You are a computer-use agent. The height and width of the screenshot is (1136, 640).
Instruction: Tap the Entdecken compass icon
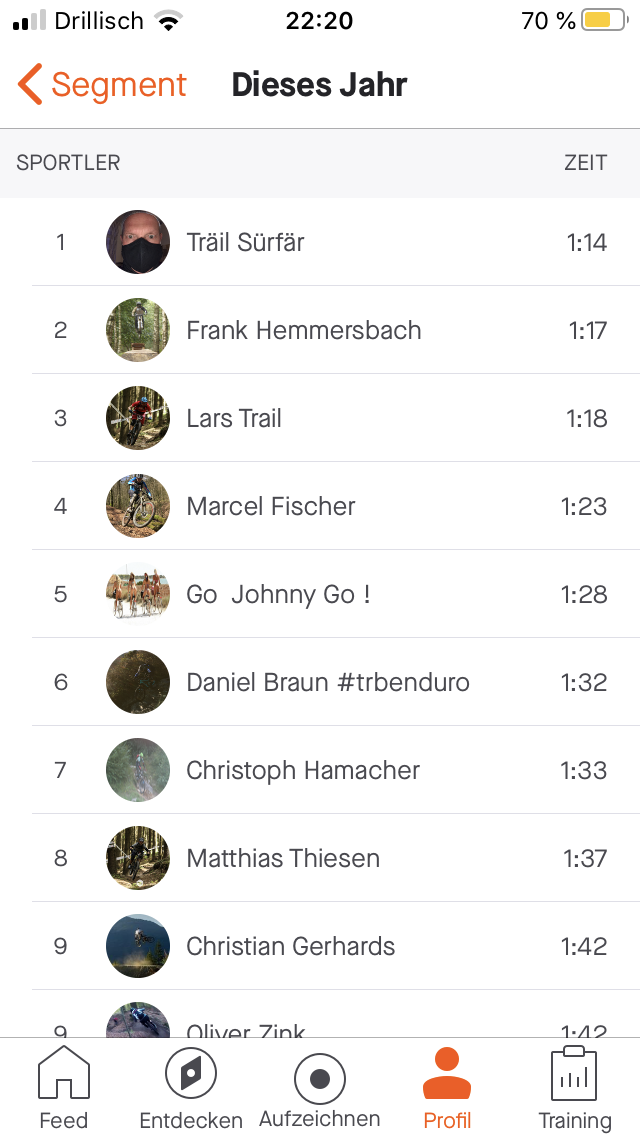(x=191, y=1075)
